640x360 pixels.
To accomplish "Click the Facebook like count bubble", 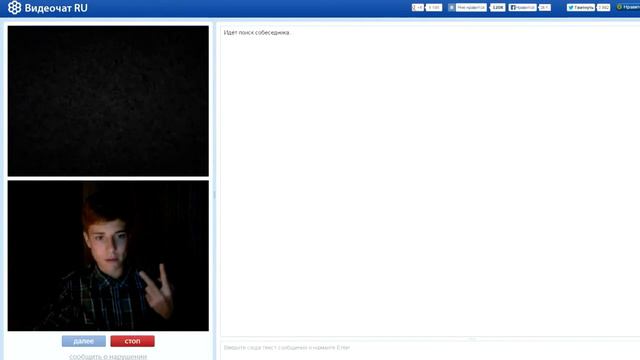I will tap(544, 7).
